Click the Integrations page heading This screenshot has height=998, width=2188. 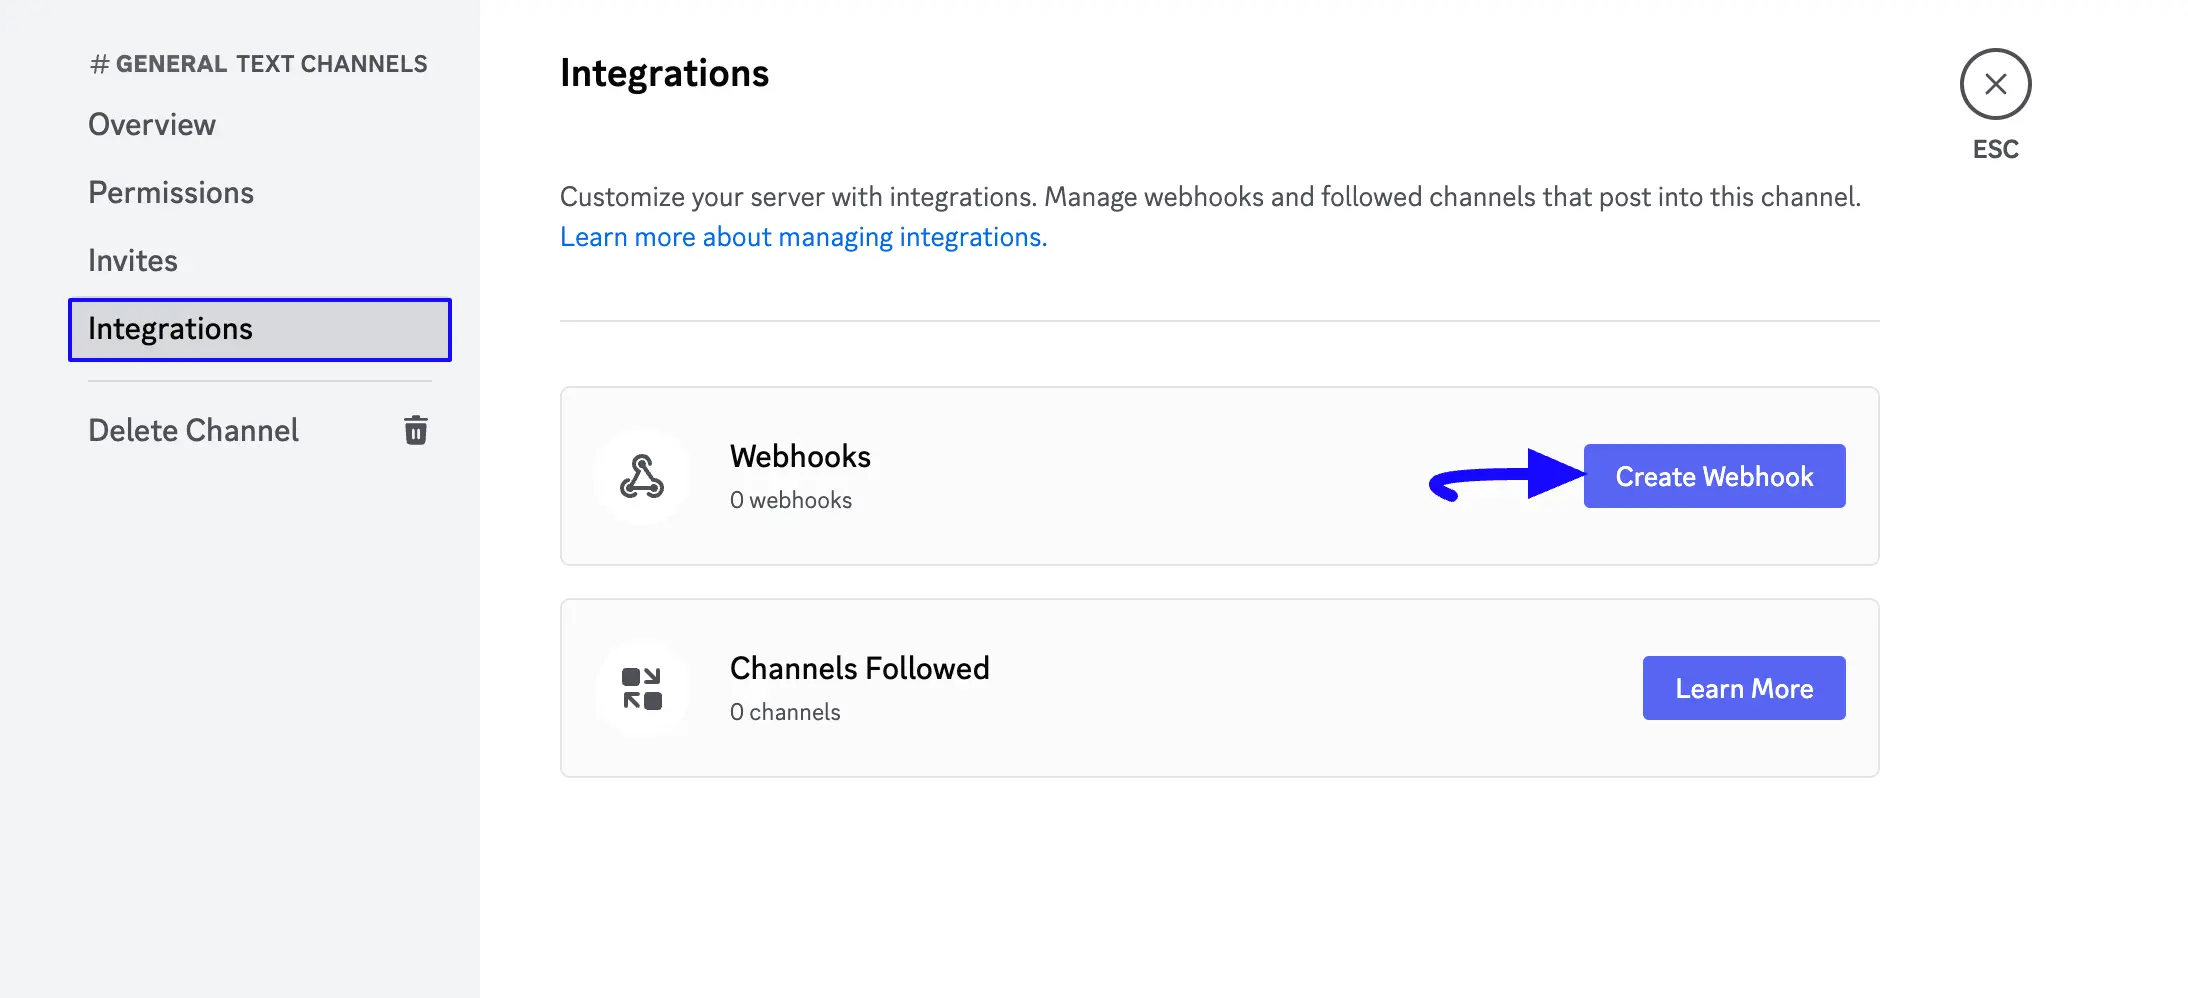coord(664,72)
